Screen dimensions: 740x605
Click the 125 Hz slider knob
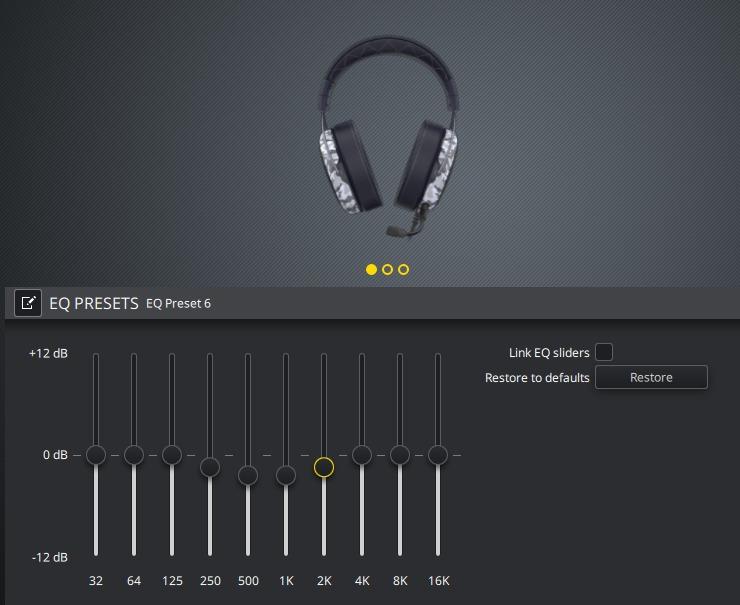tap(172, 455)
